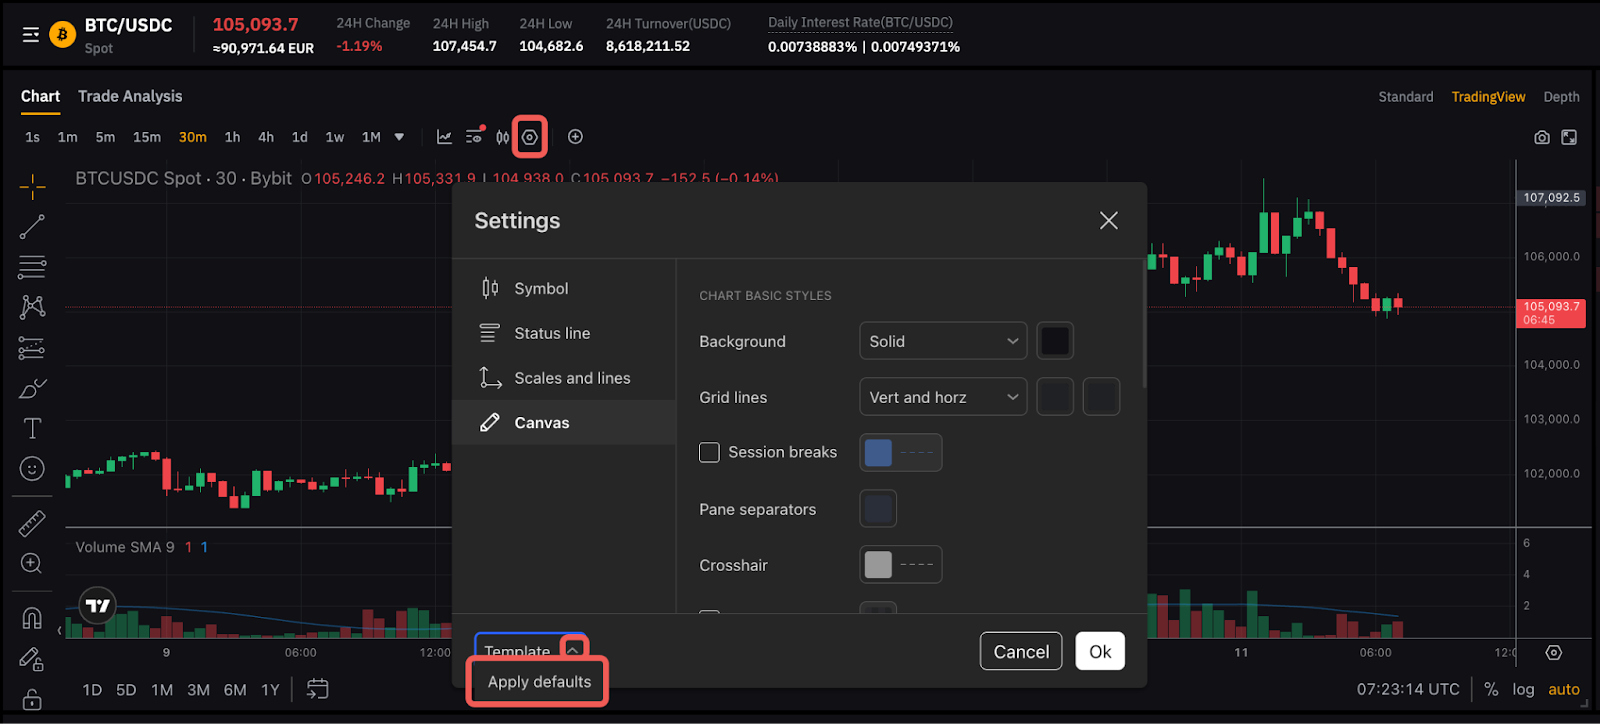The image size is (1600, 724).
Task: Toggle log scale on price axis
Action: coord(1522,689)
